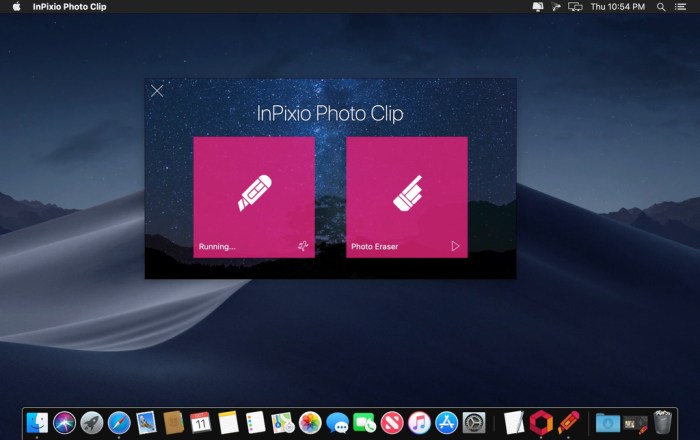The height and width of the screenshot is (440, 700).
Task: Open the Photo Eraser tile
Action: (x=407, y=197)
